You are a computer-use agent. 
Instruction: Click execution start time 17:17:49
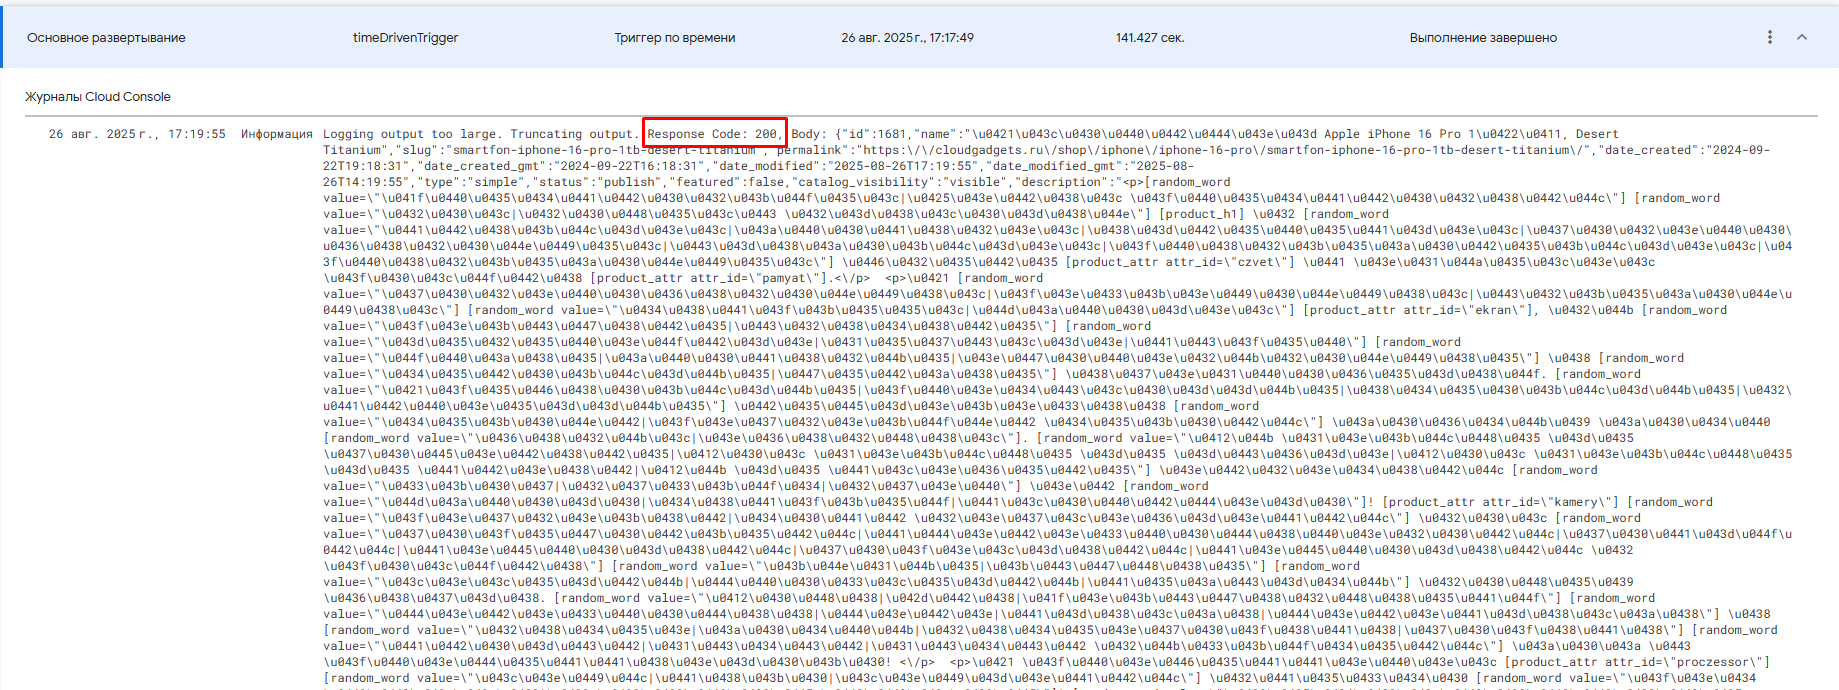(907, 38)
